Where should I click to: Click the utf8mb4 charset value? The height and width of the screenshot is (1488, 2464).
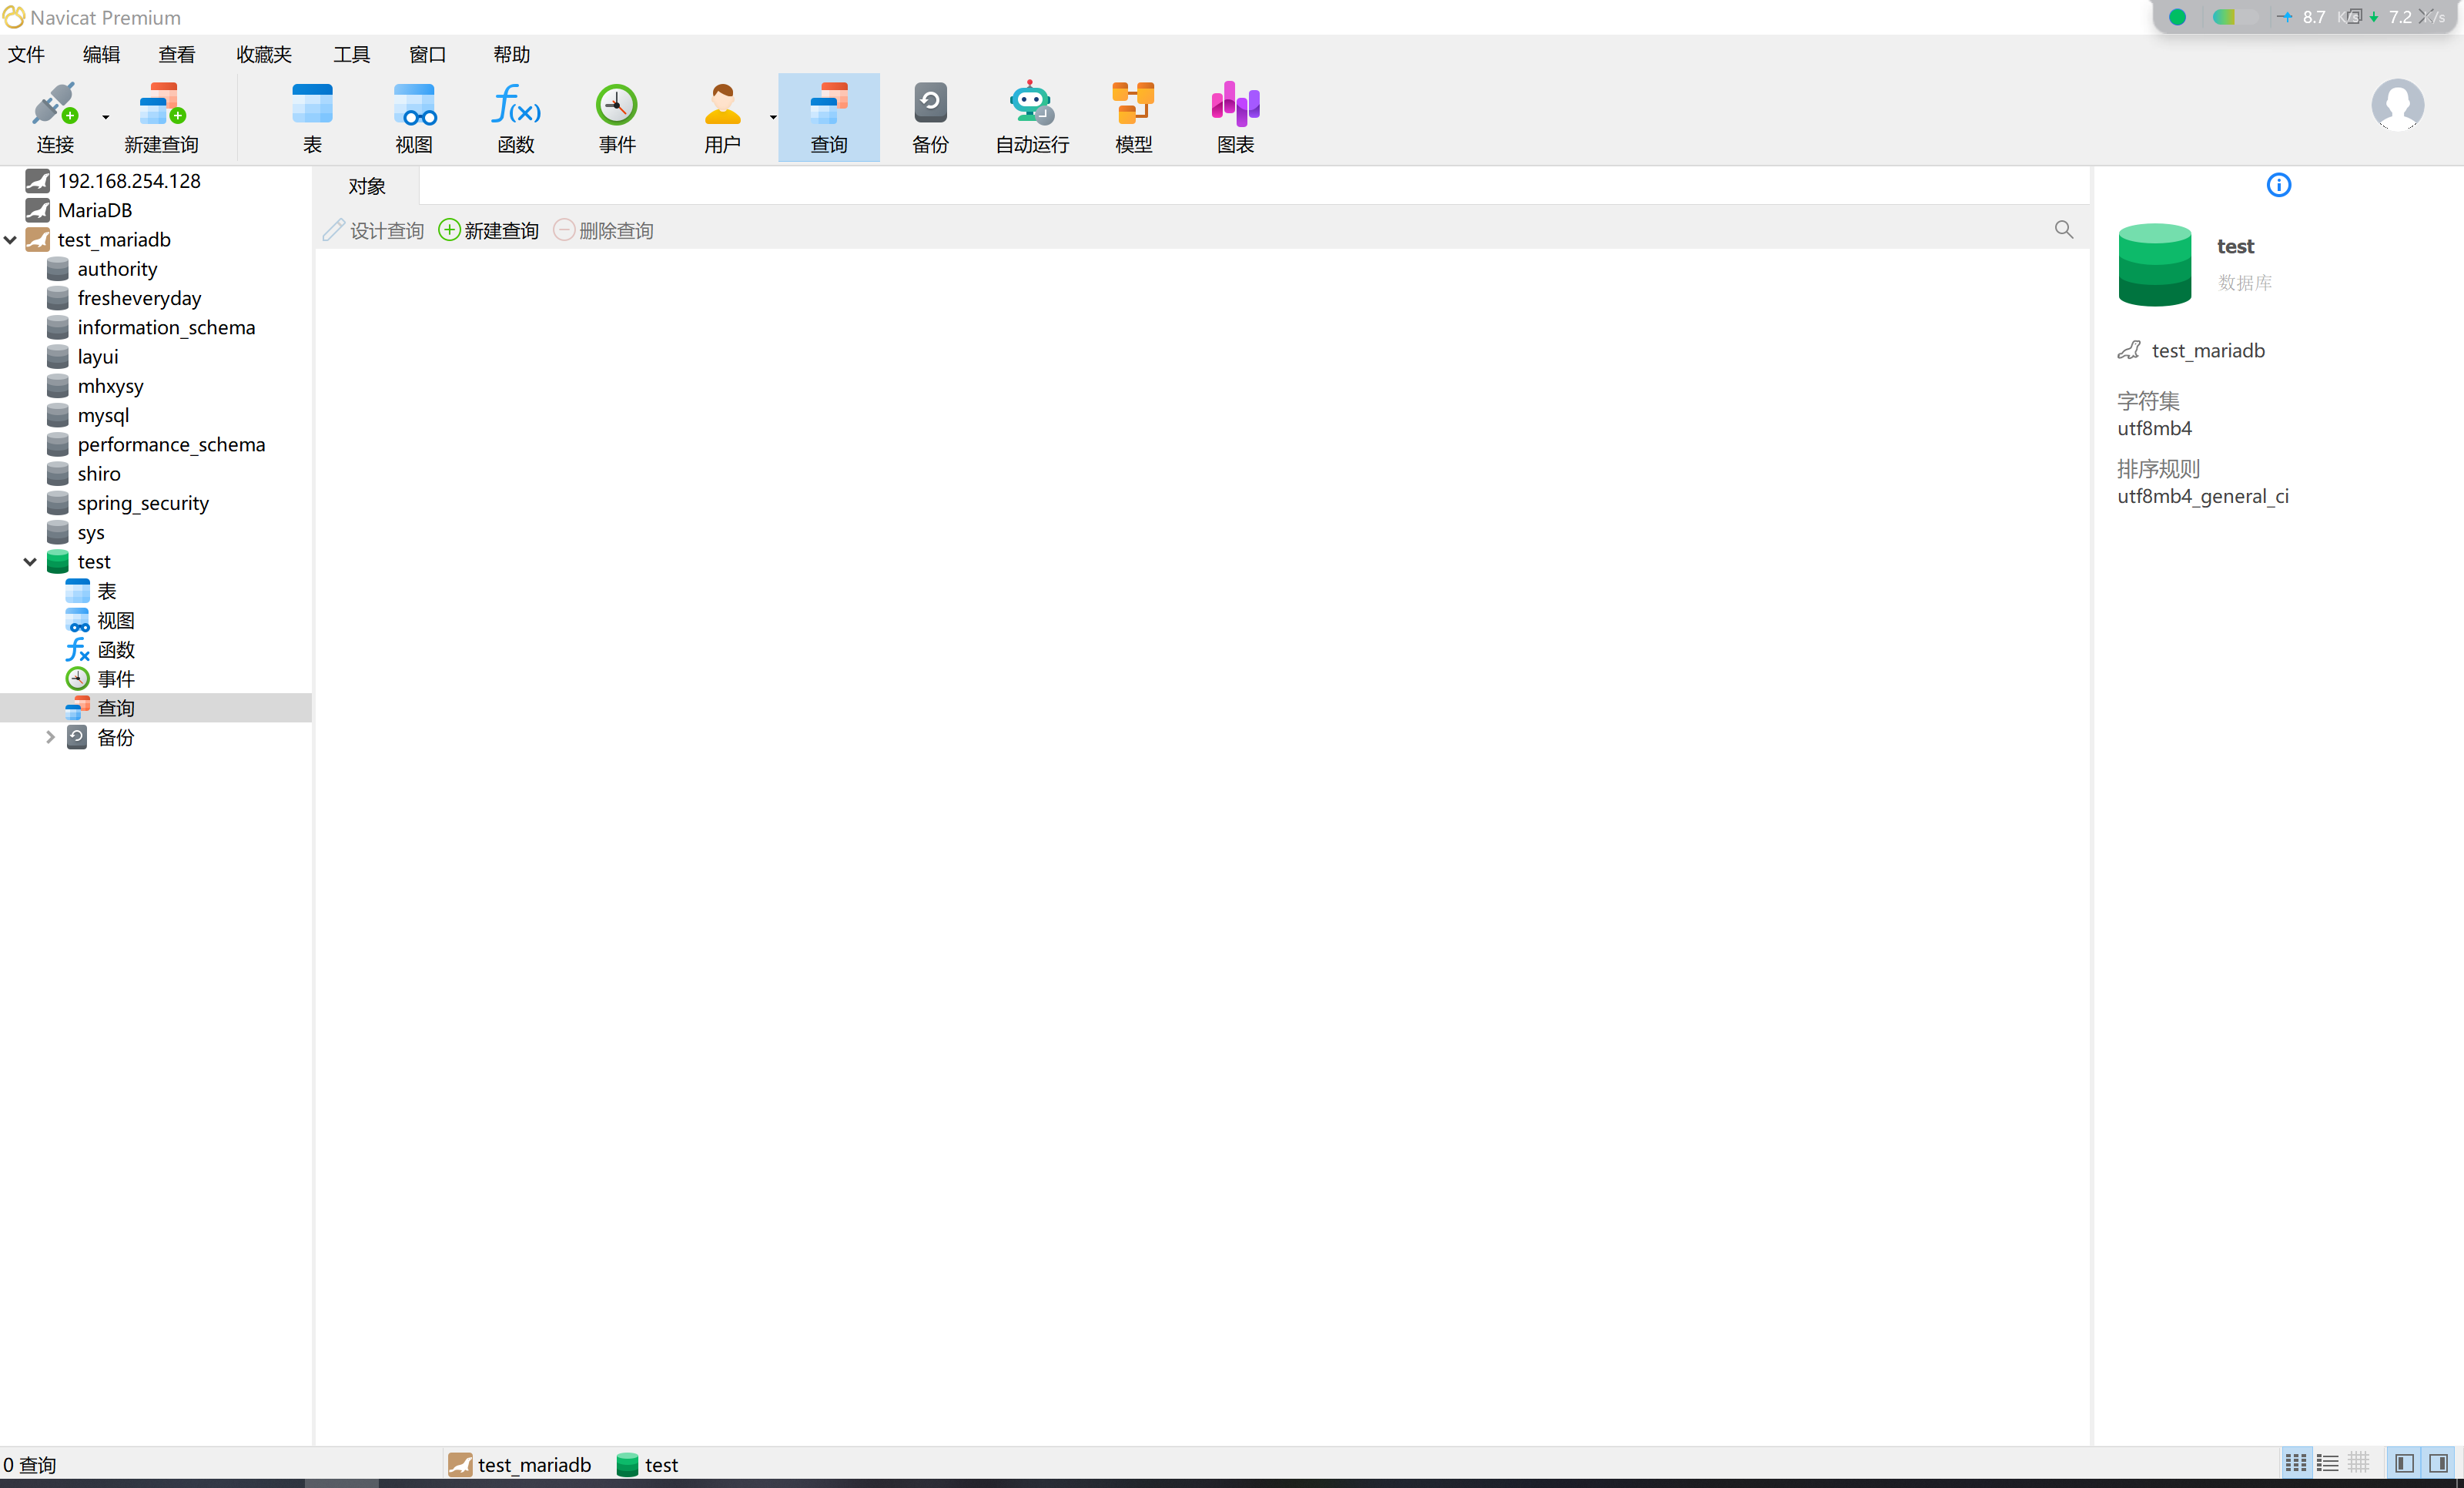coord(2154,428)
